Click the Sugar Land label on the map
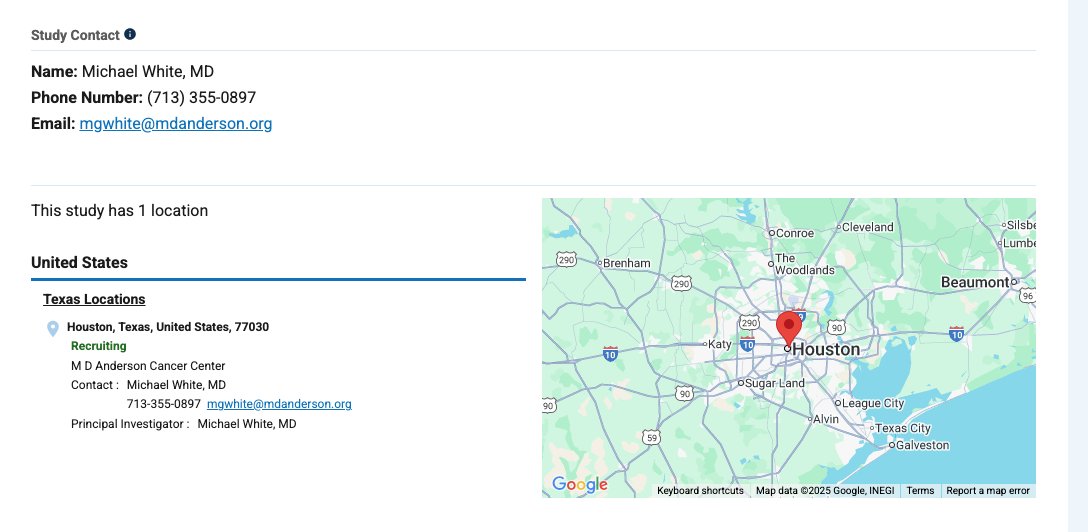 click(x=774, y=383)
